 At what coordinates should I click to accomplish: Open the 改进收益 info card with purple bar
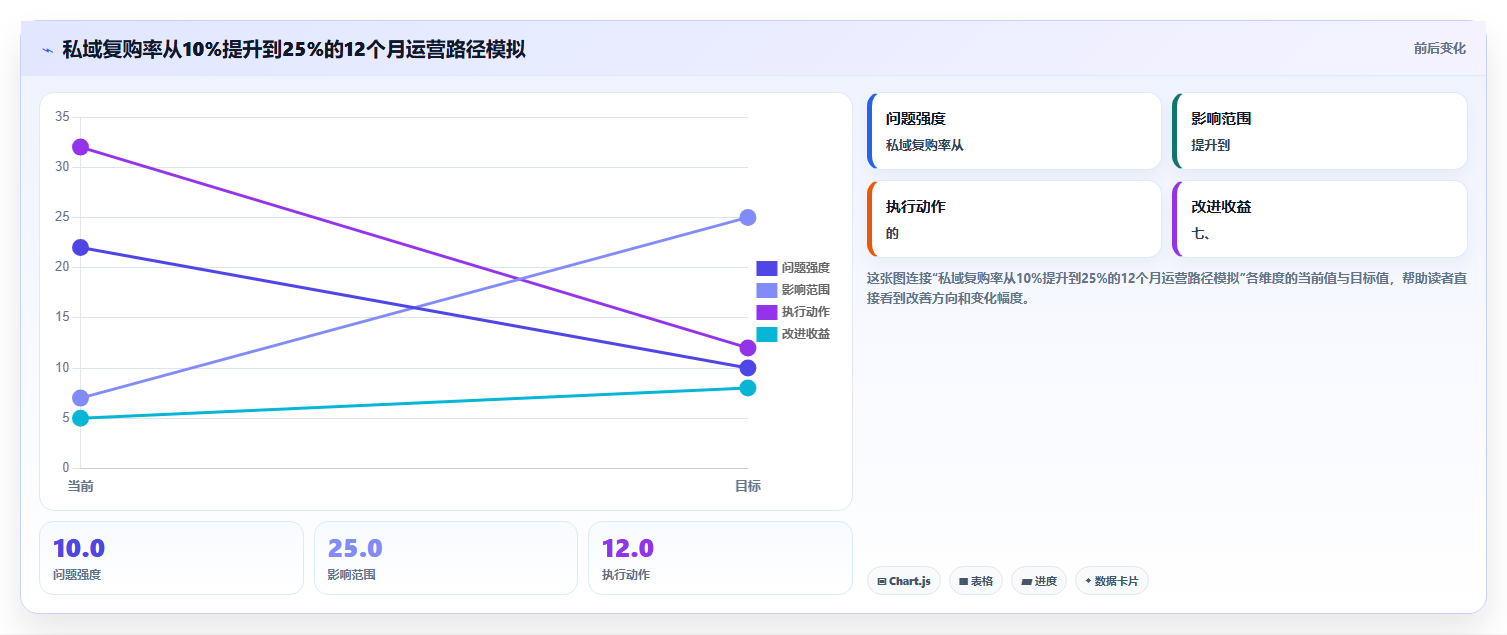pyautogui.click(x=1320, y=219)
